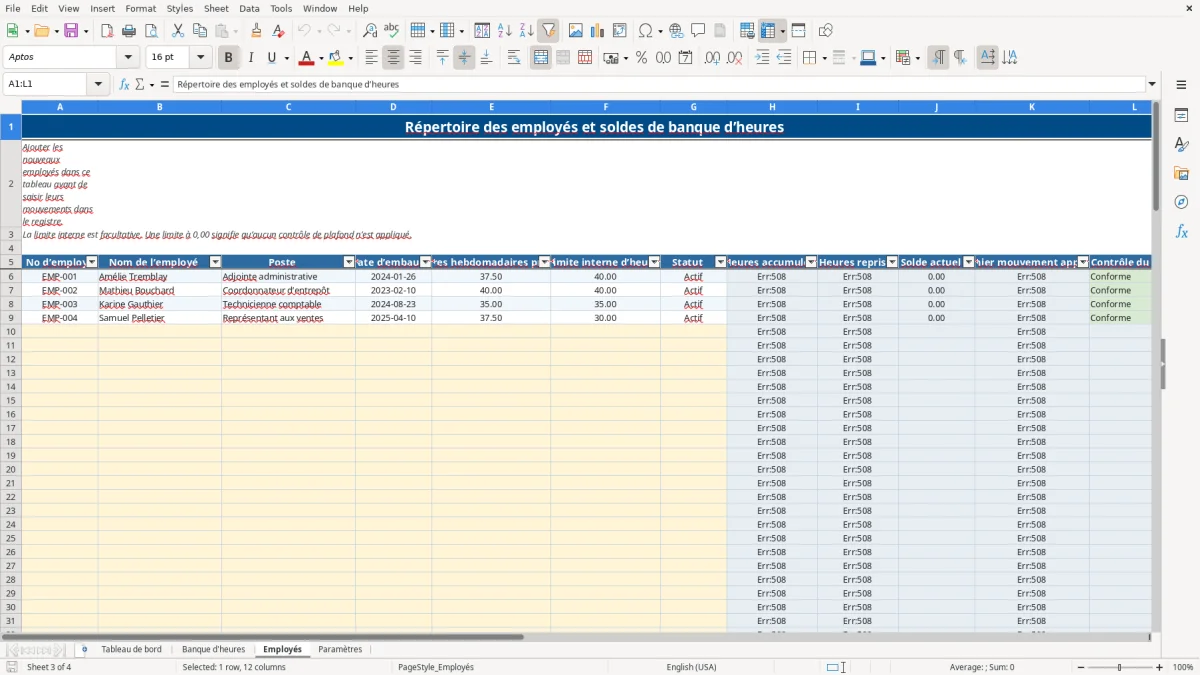Screen dimensions: 1200x675
Task: Toggle center horizontally alignment
Action: (x=394, y=58)
